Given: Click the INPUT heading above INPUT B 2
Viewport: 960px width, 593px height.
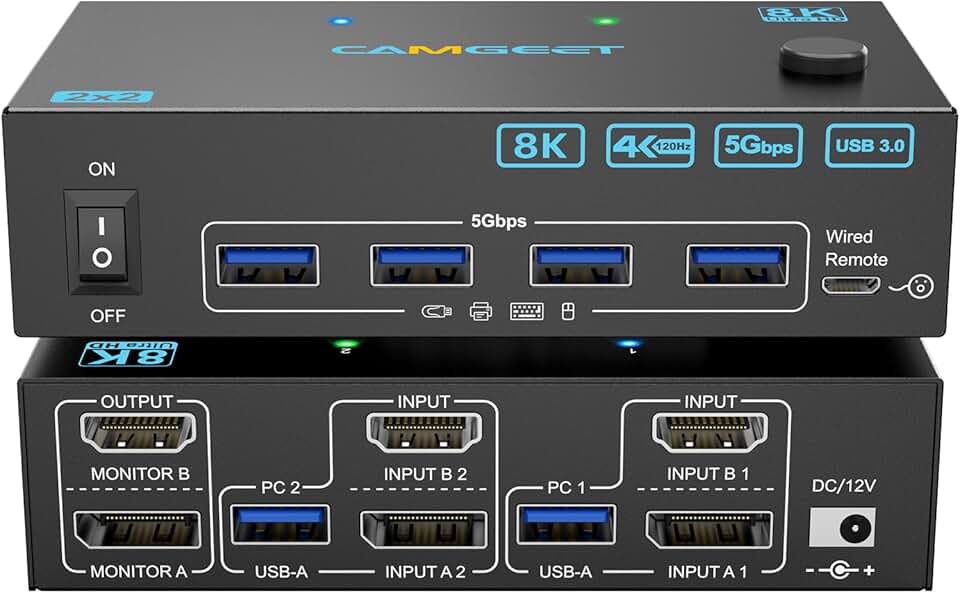Looking at the screenshot, I should coord(424,401).
